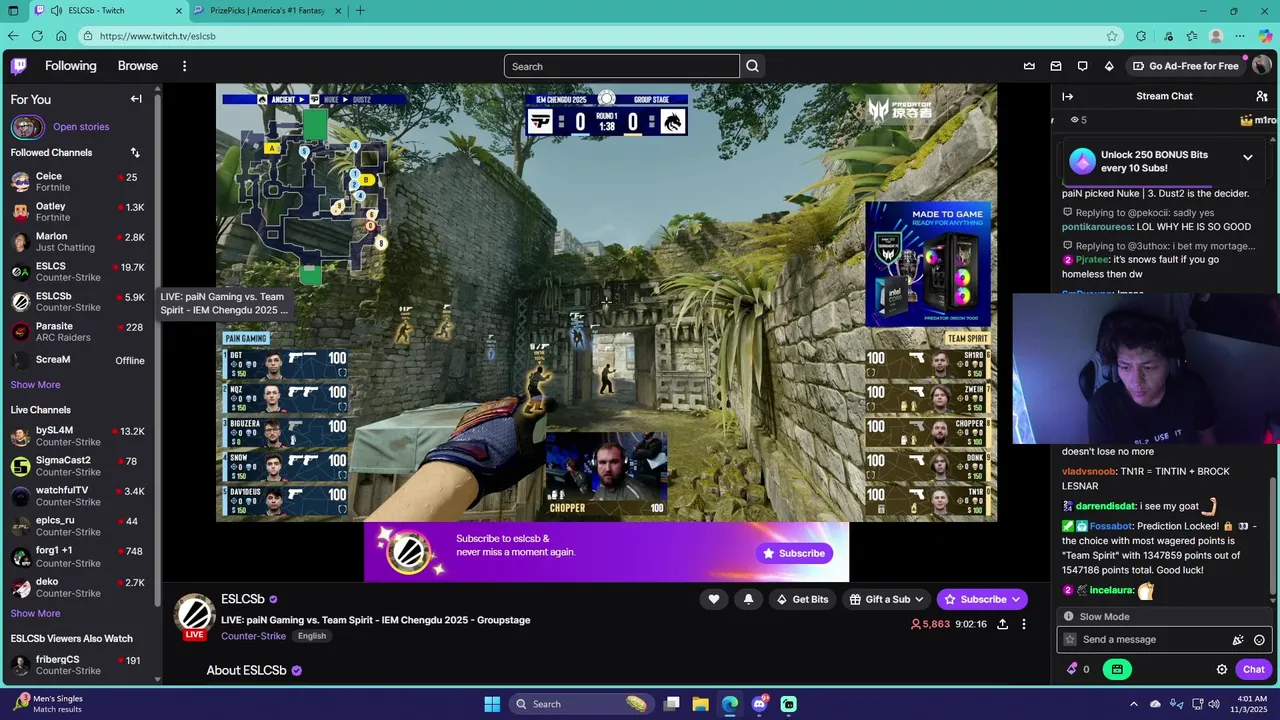Open user avatar menu at top right
The height and width of the screenshot is (720, 1280).
[x=1262, y=66]
